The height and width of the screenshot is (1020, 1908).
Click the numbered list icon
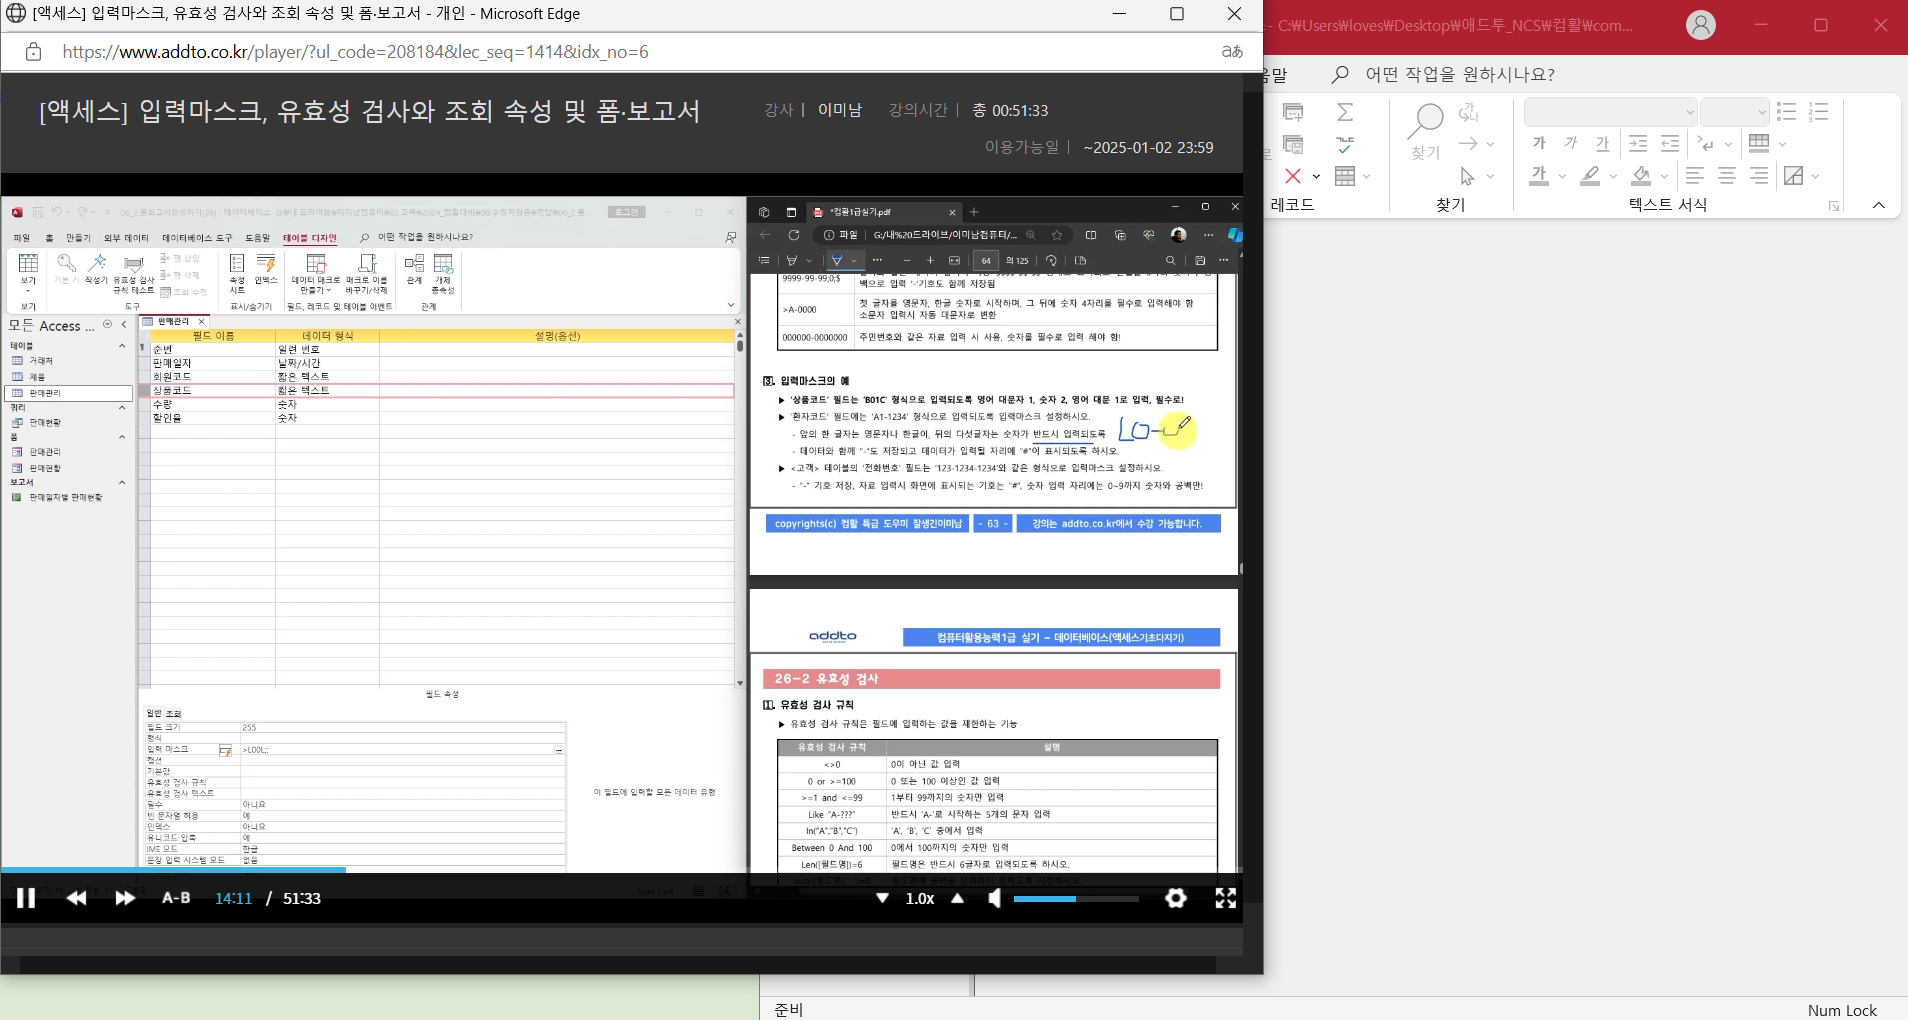pos(1819,112)
